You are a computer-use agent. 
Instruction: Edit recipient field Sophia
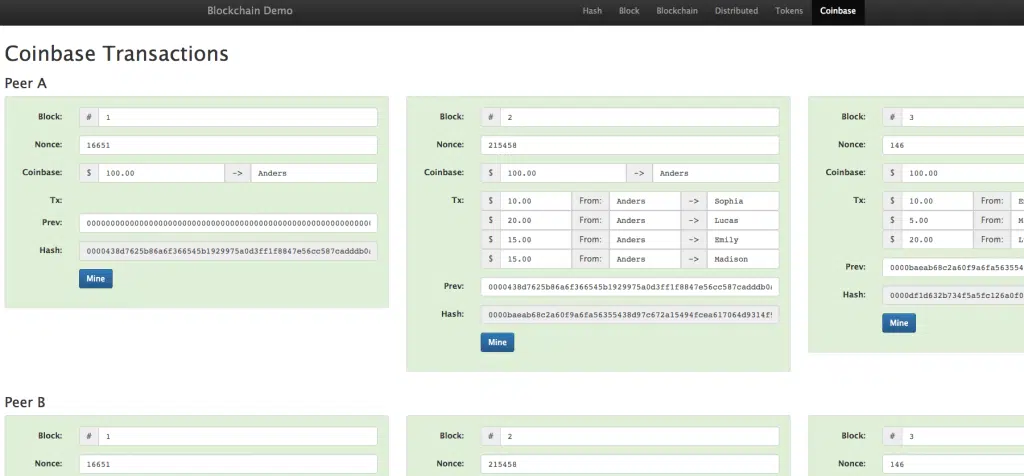743,201
